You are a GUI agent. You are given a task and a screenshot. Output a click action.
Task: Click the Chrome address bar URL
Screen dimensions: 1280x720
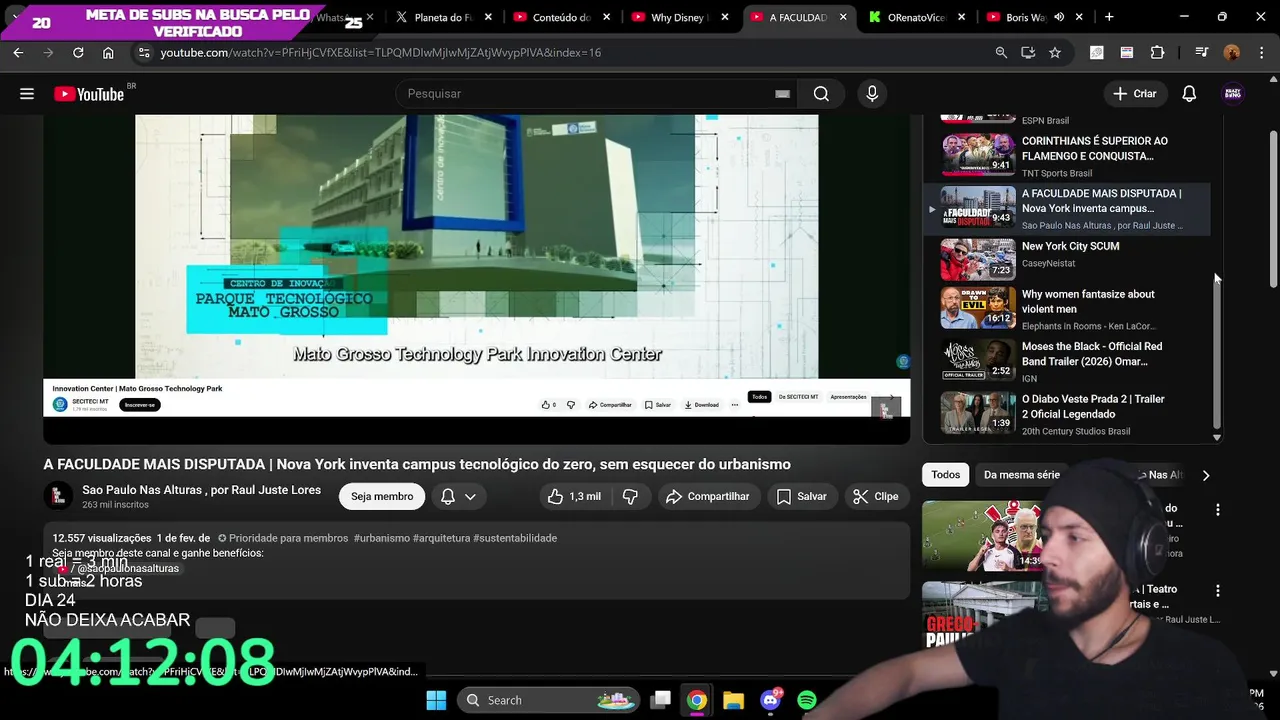click(380, 53)
